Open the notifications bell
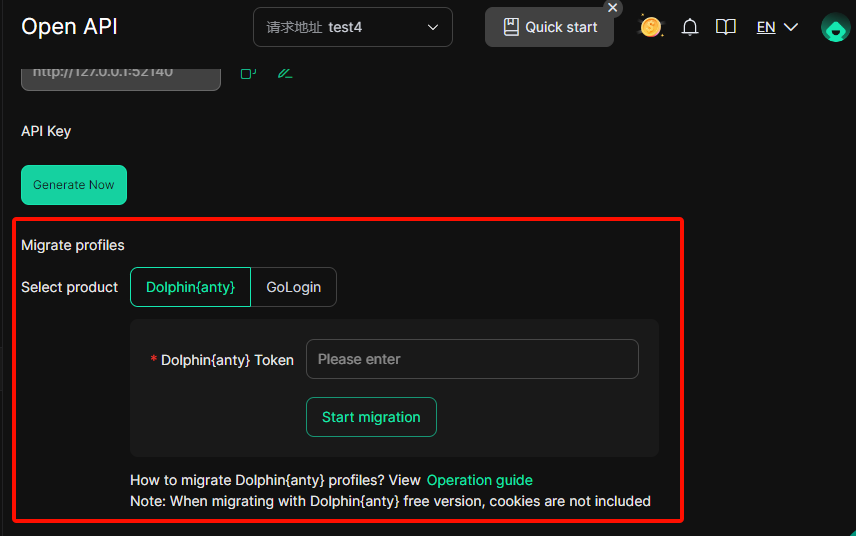856x536 pixels. (689, 27)
